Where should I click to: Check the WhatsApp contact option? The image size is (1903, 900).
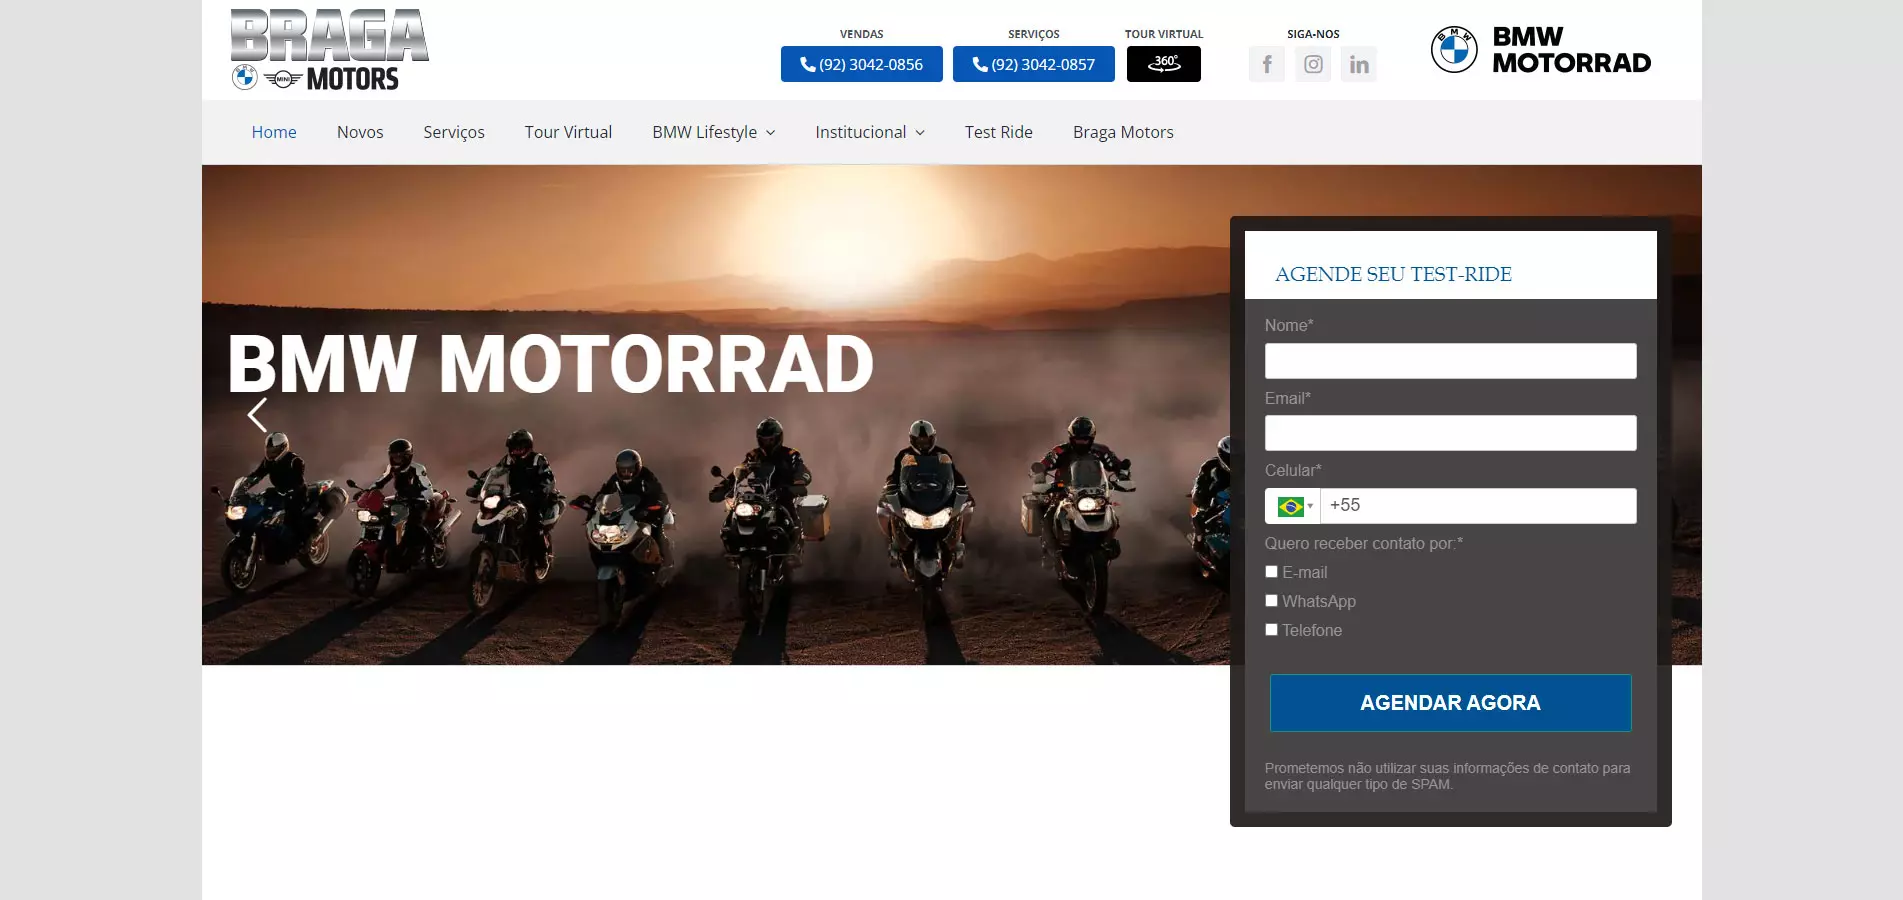(1272, 601)
